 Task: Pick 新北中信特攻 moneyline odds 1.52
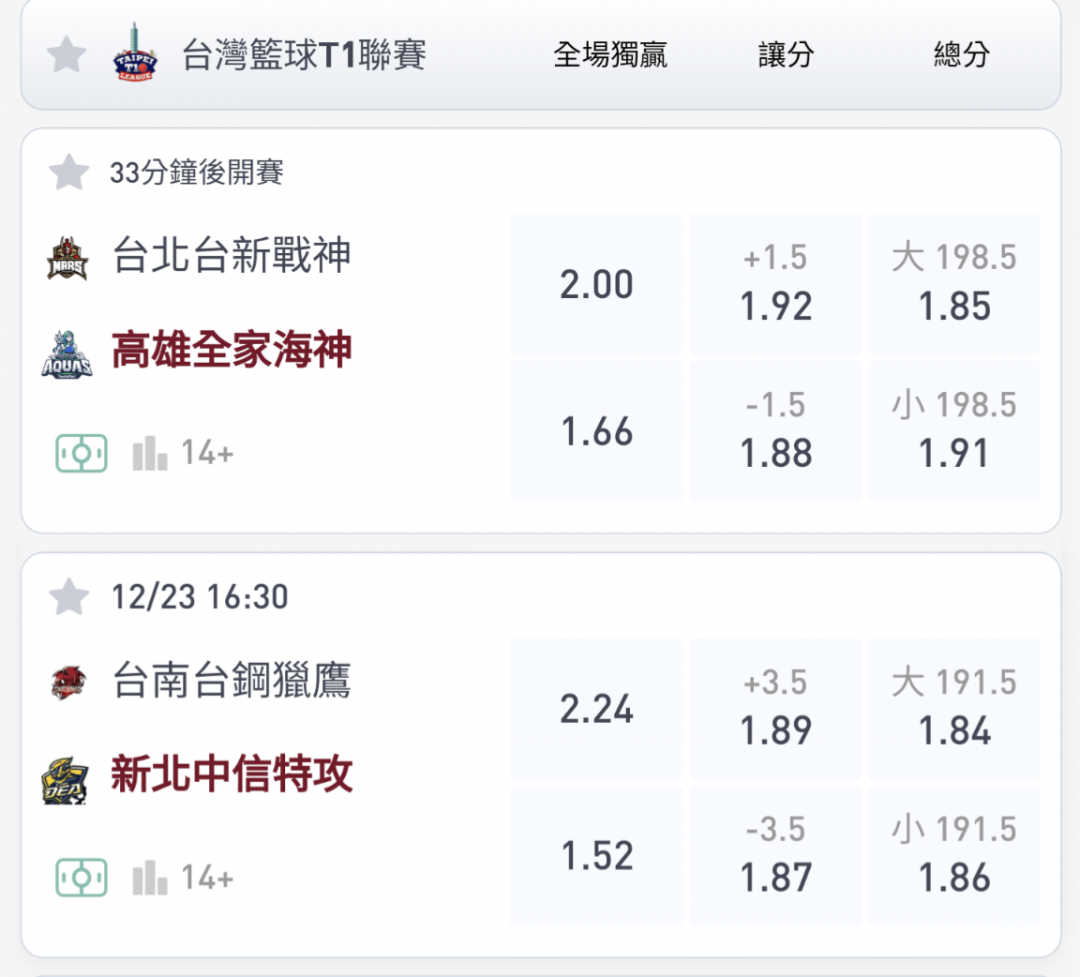coord(596,856)
